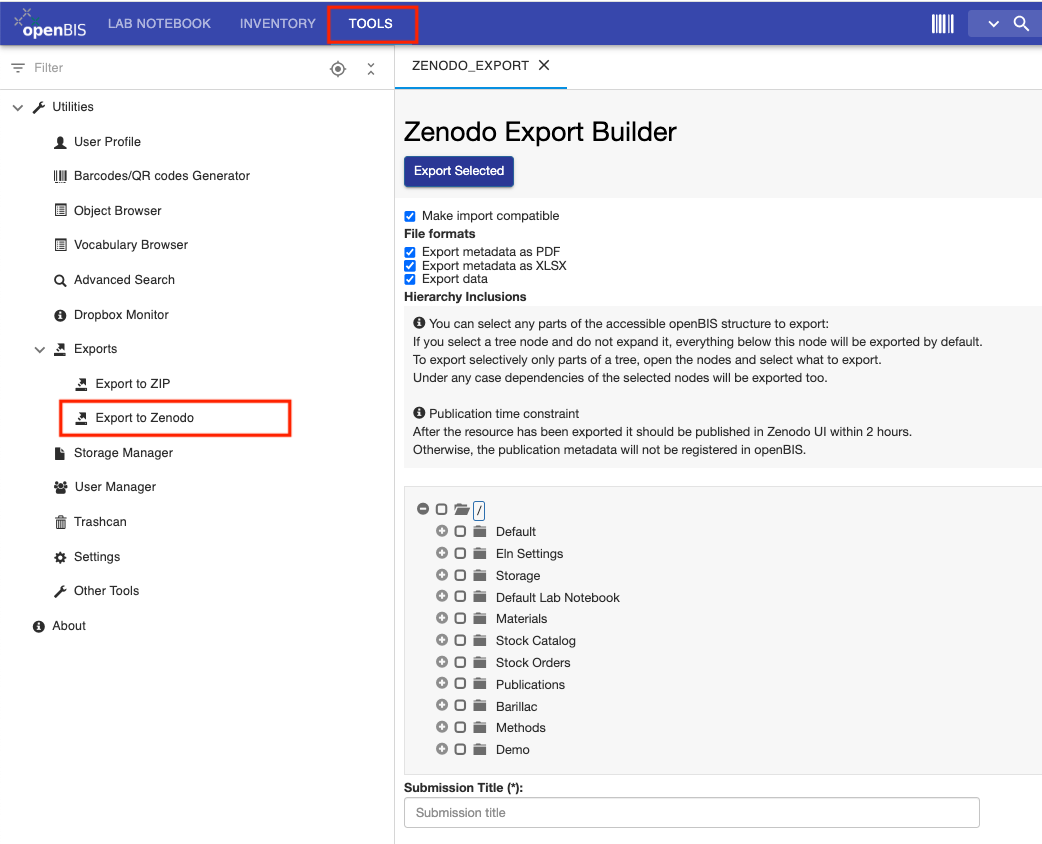Select the ZENODO_EXPORT tab
The width and height of the screenshot is (1042, 844).
pos(470,66)
